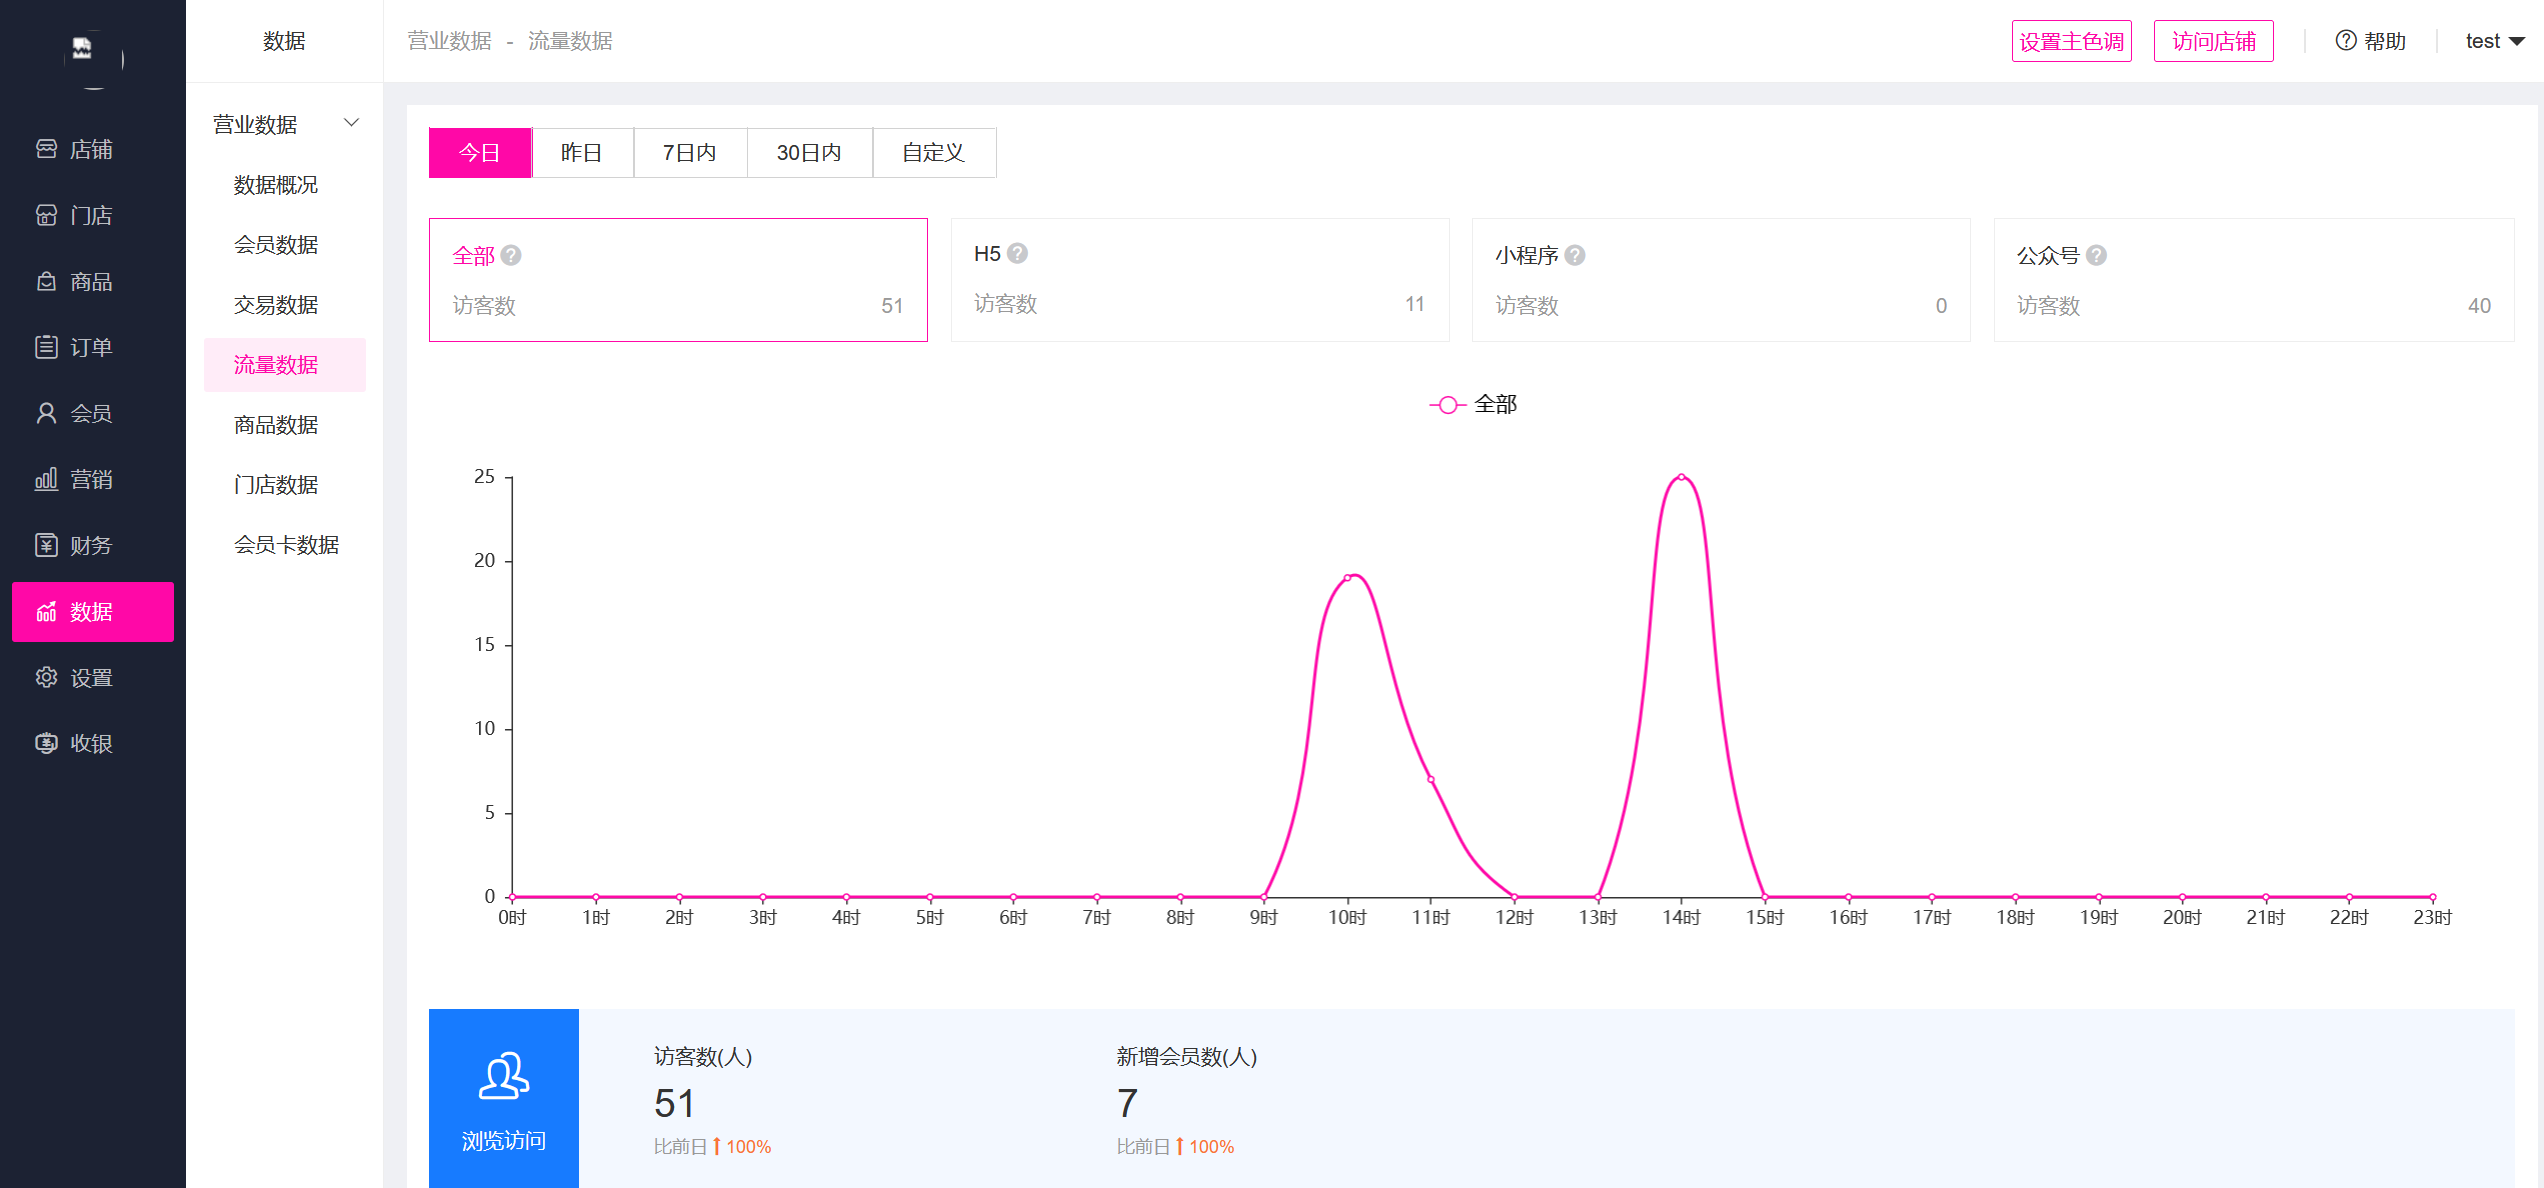The width and height of the screenshot is (2544, 1188).
Task: Toggle the 全部 legend above the chart
Action: click(x=1473, y=404)
